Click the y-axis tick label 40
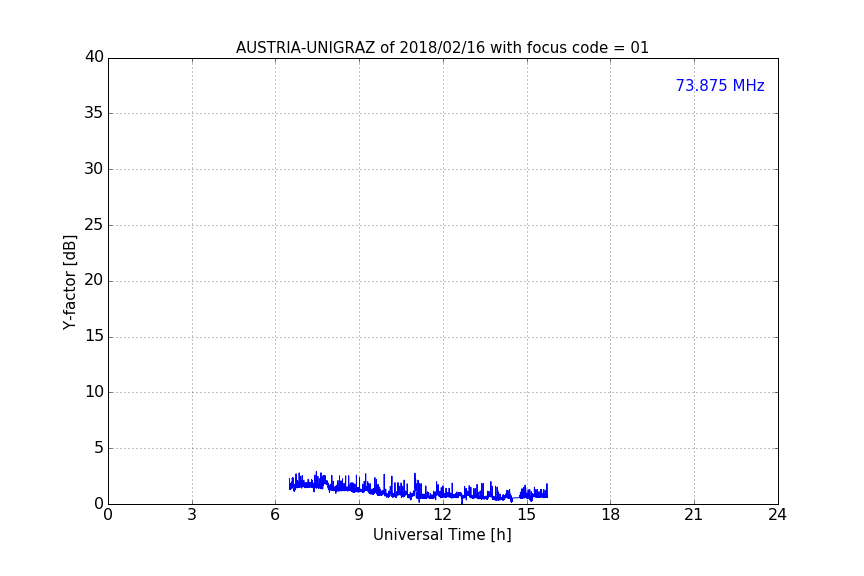 click(x=94, y=57)
